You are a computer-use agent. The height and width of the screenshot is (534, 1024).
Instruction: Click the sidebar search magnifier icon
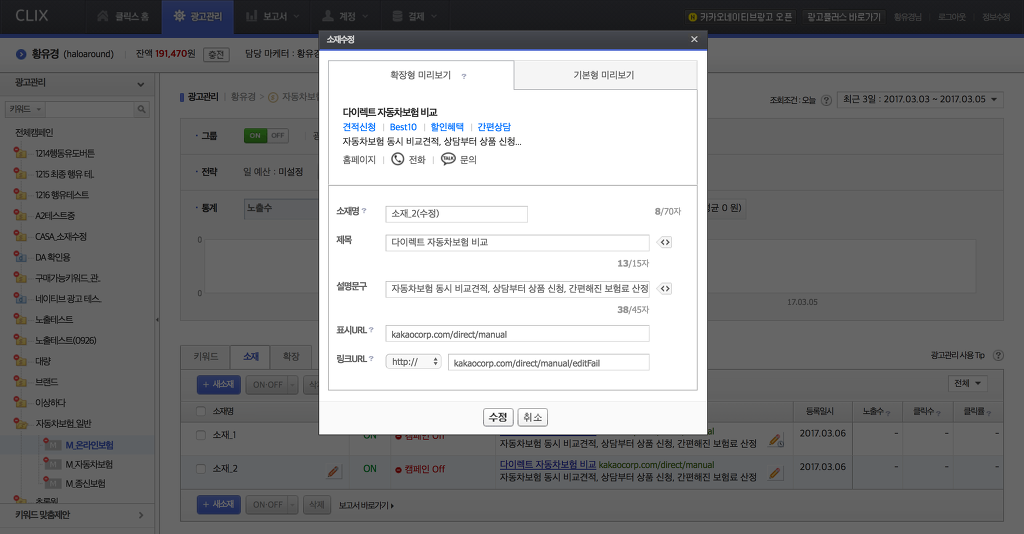coord(142,110)
